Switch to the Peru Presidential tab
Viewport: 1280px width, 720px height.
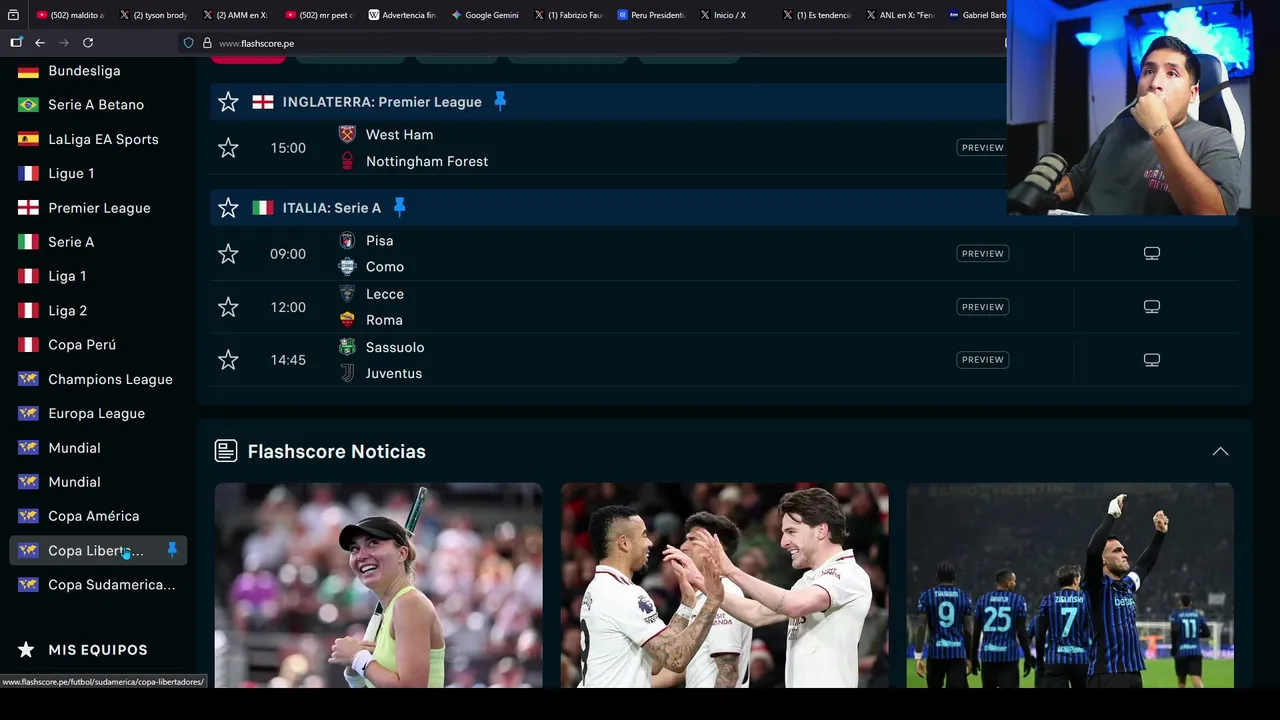click(x=651, y=15)
